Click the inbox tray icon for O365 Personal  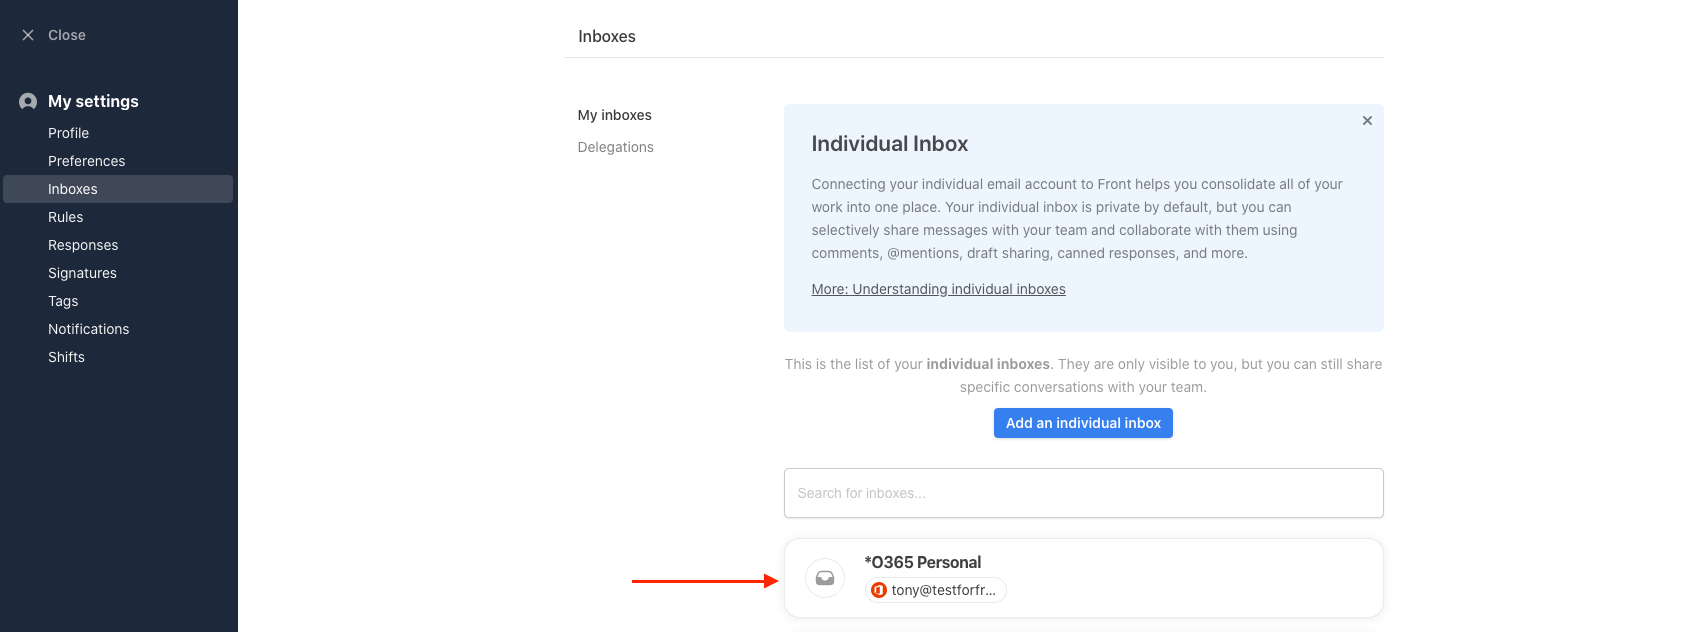point(825,578)
